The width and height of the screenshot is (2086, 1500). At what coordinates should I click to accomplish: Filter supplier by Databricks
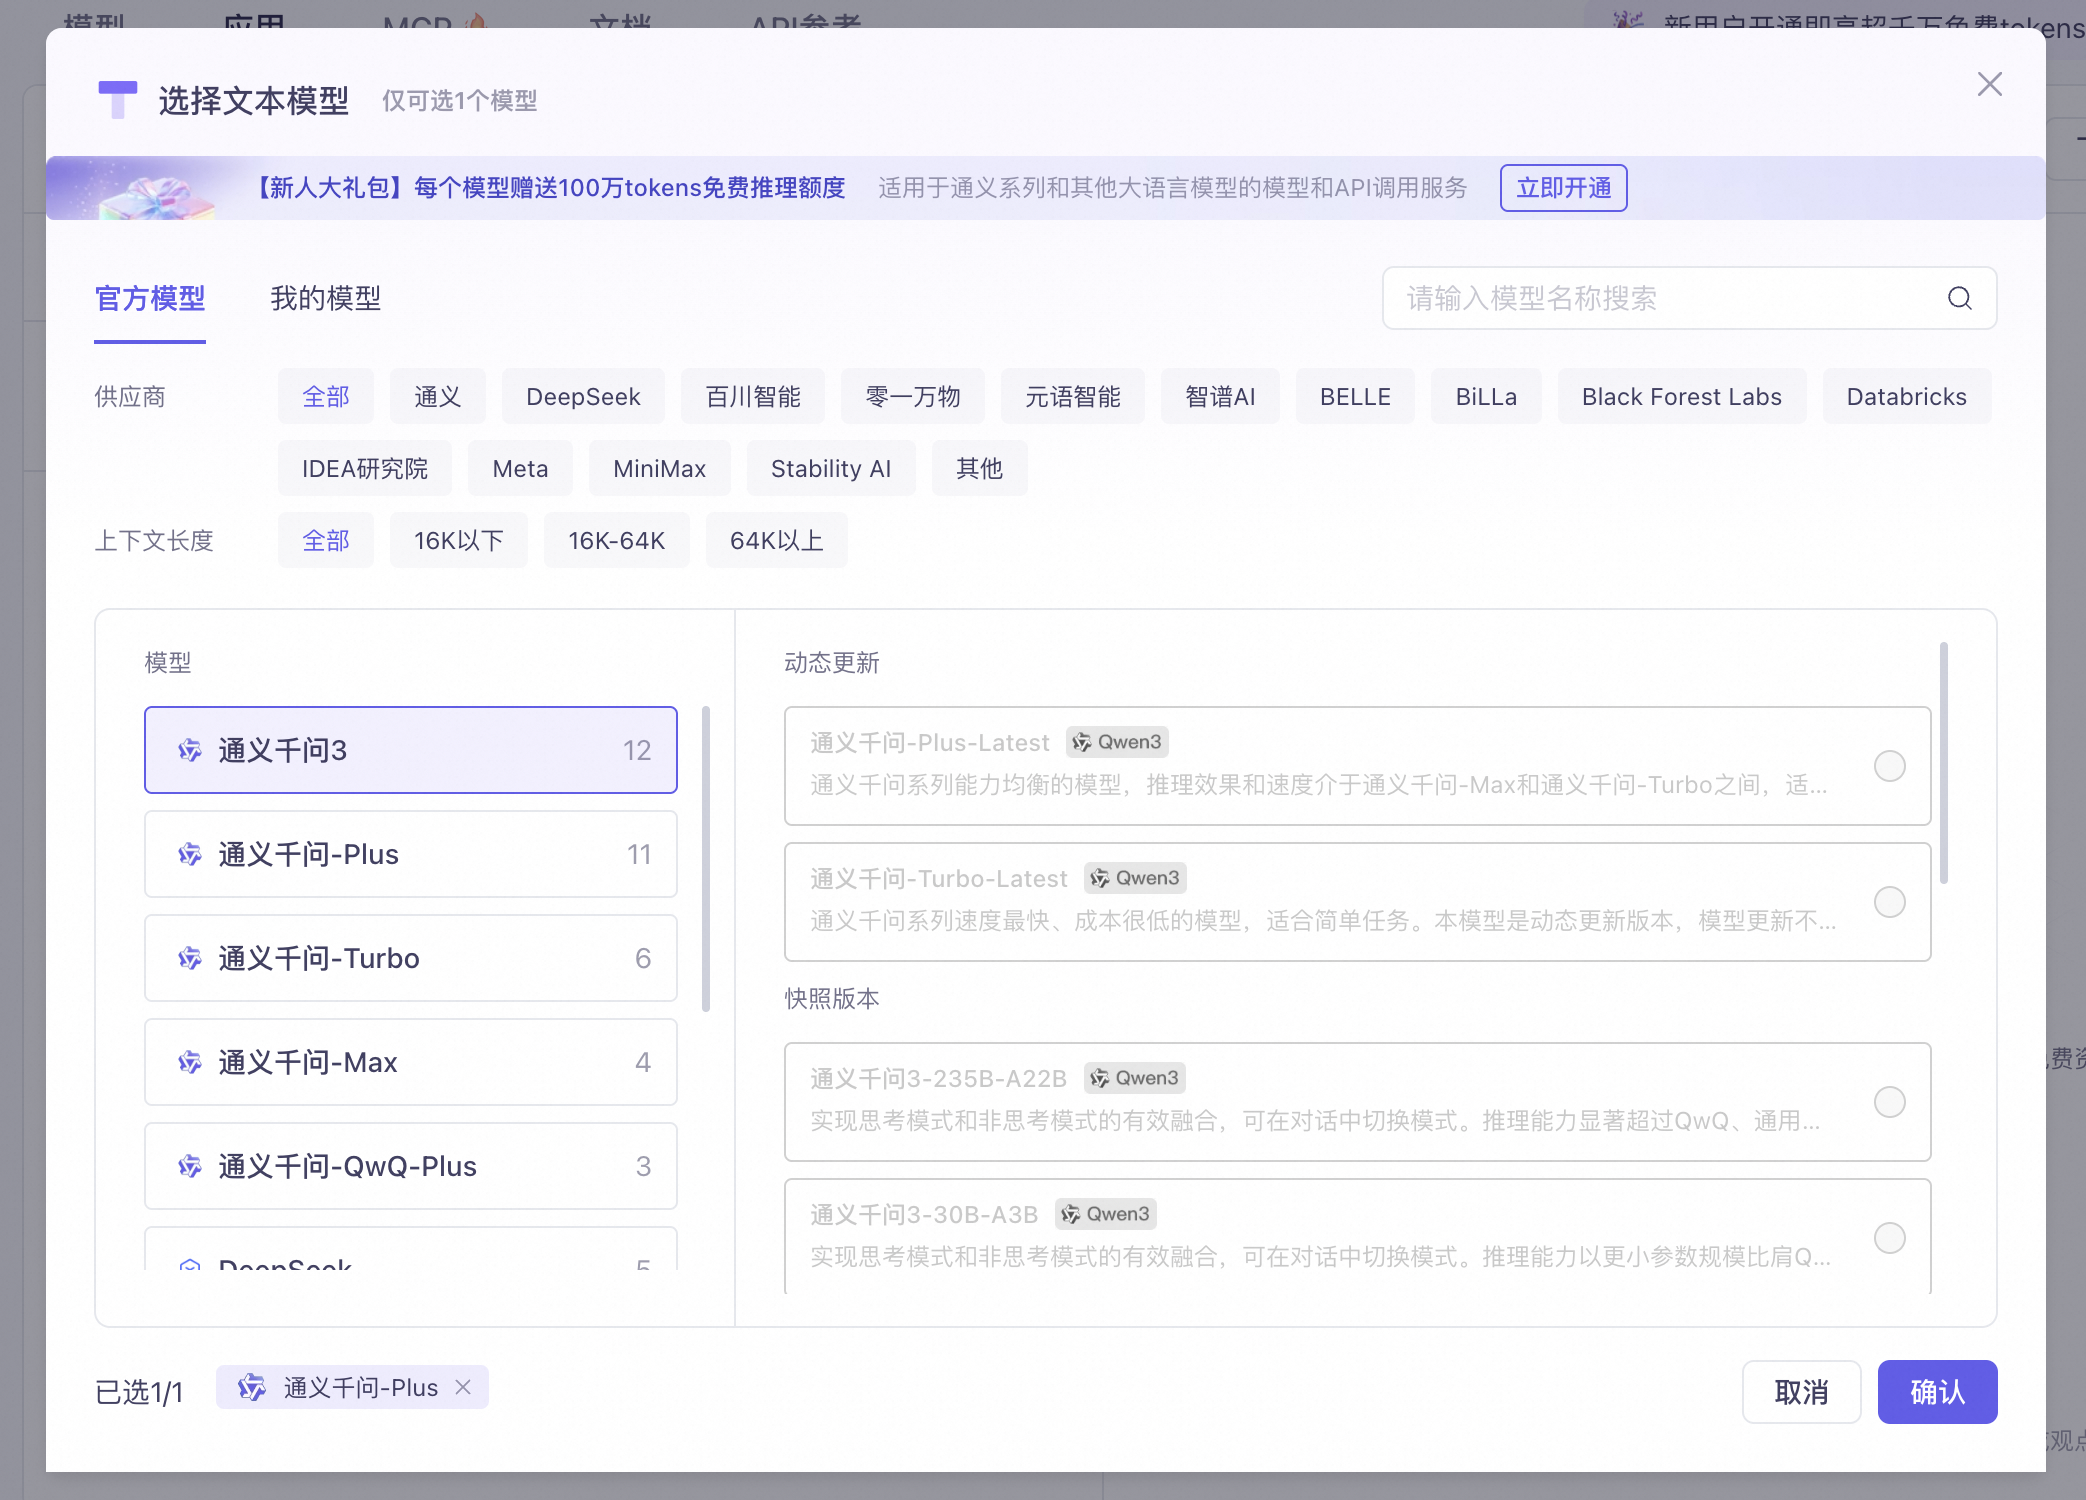1907,397
